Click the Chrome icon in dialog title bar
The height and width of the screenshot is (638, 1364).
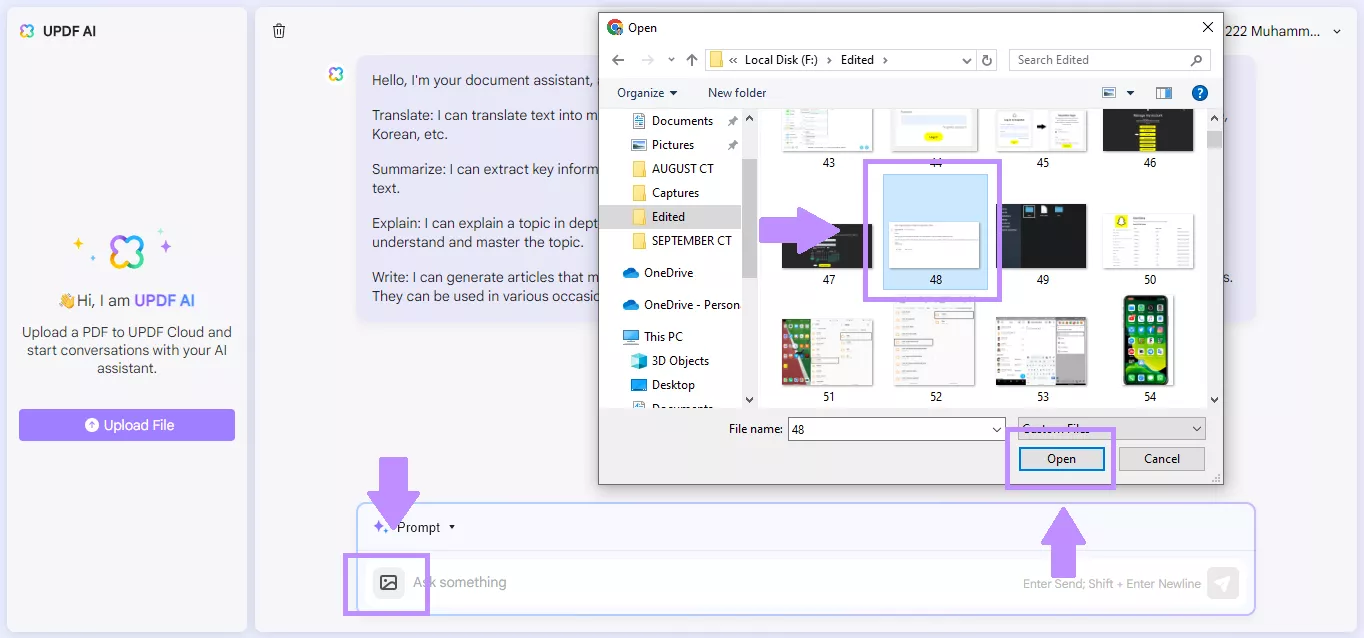(615, 28)
